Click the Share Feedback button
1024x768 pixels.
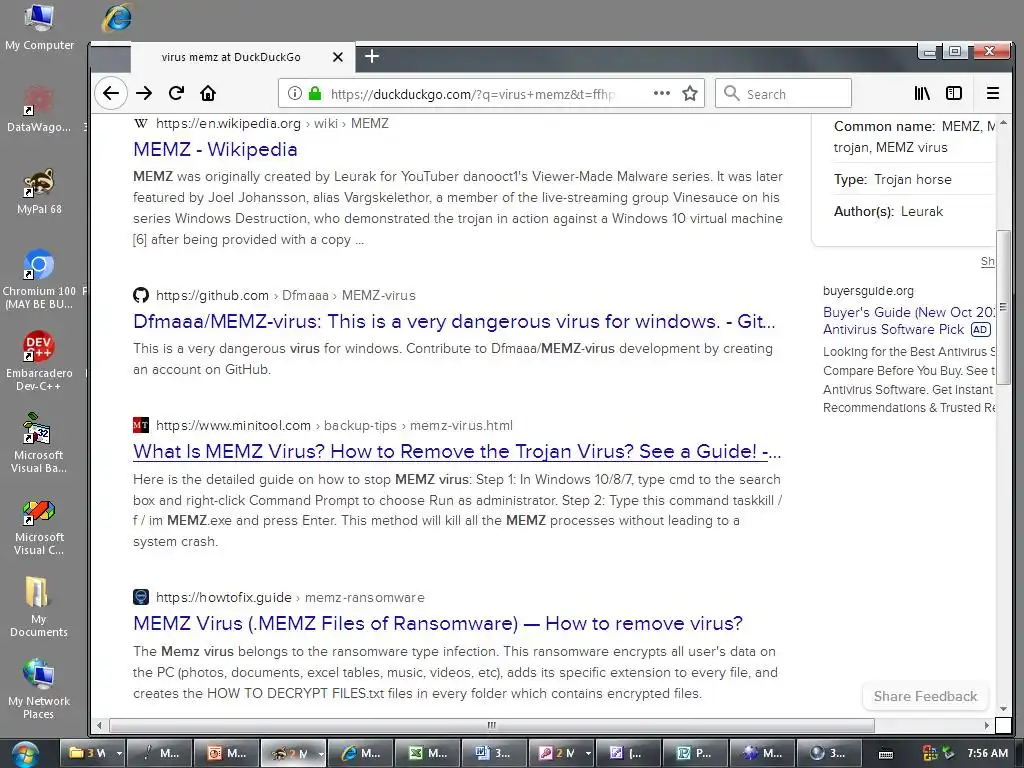(925, 696)
